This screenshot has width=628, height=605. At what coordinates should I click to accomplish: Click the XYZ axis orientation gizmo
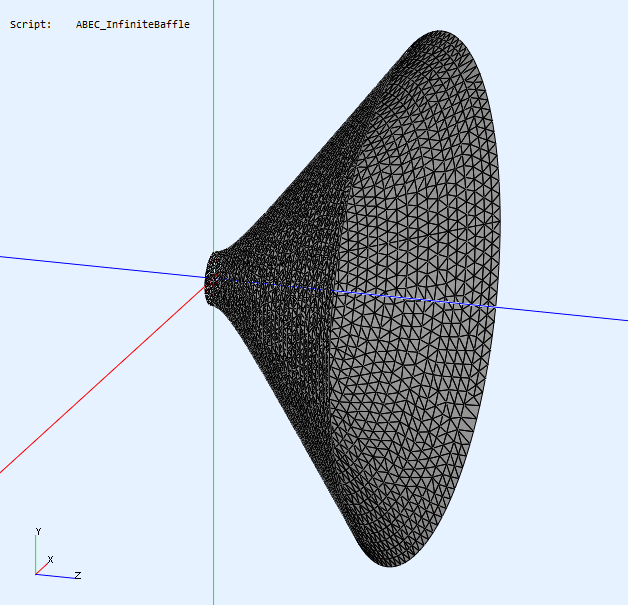coord(58,554)
